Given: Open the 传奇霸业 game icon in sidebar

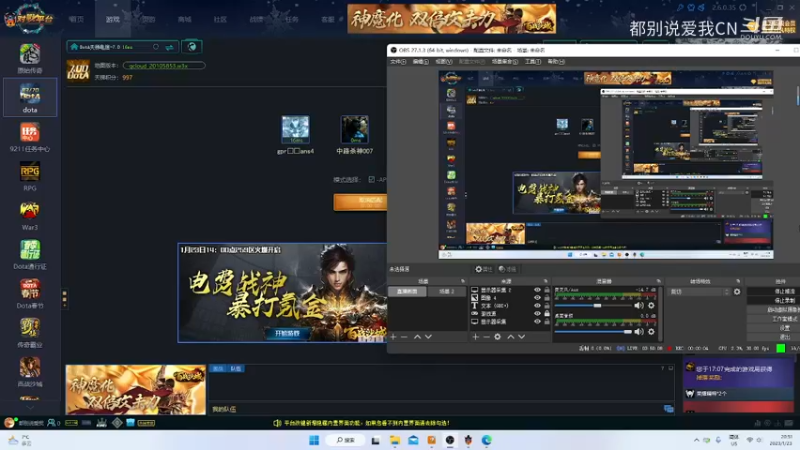Looking at the screenshot, I should (30, 328).
